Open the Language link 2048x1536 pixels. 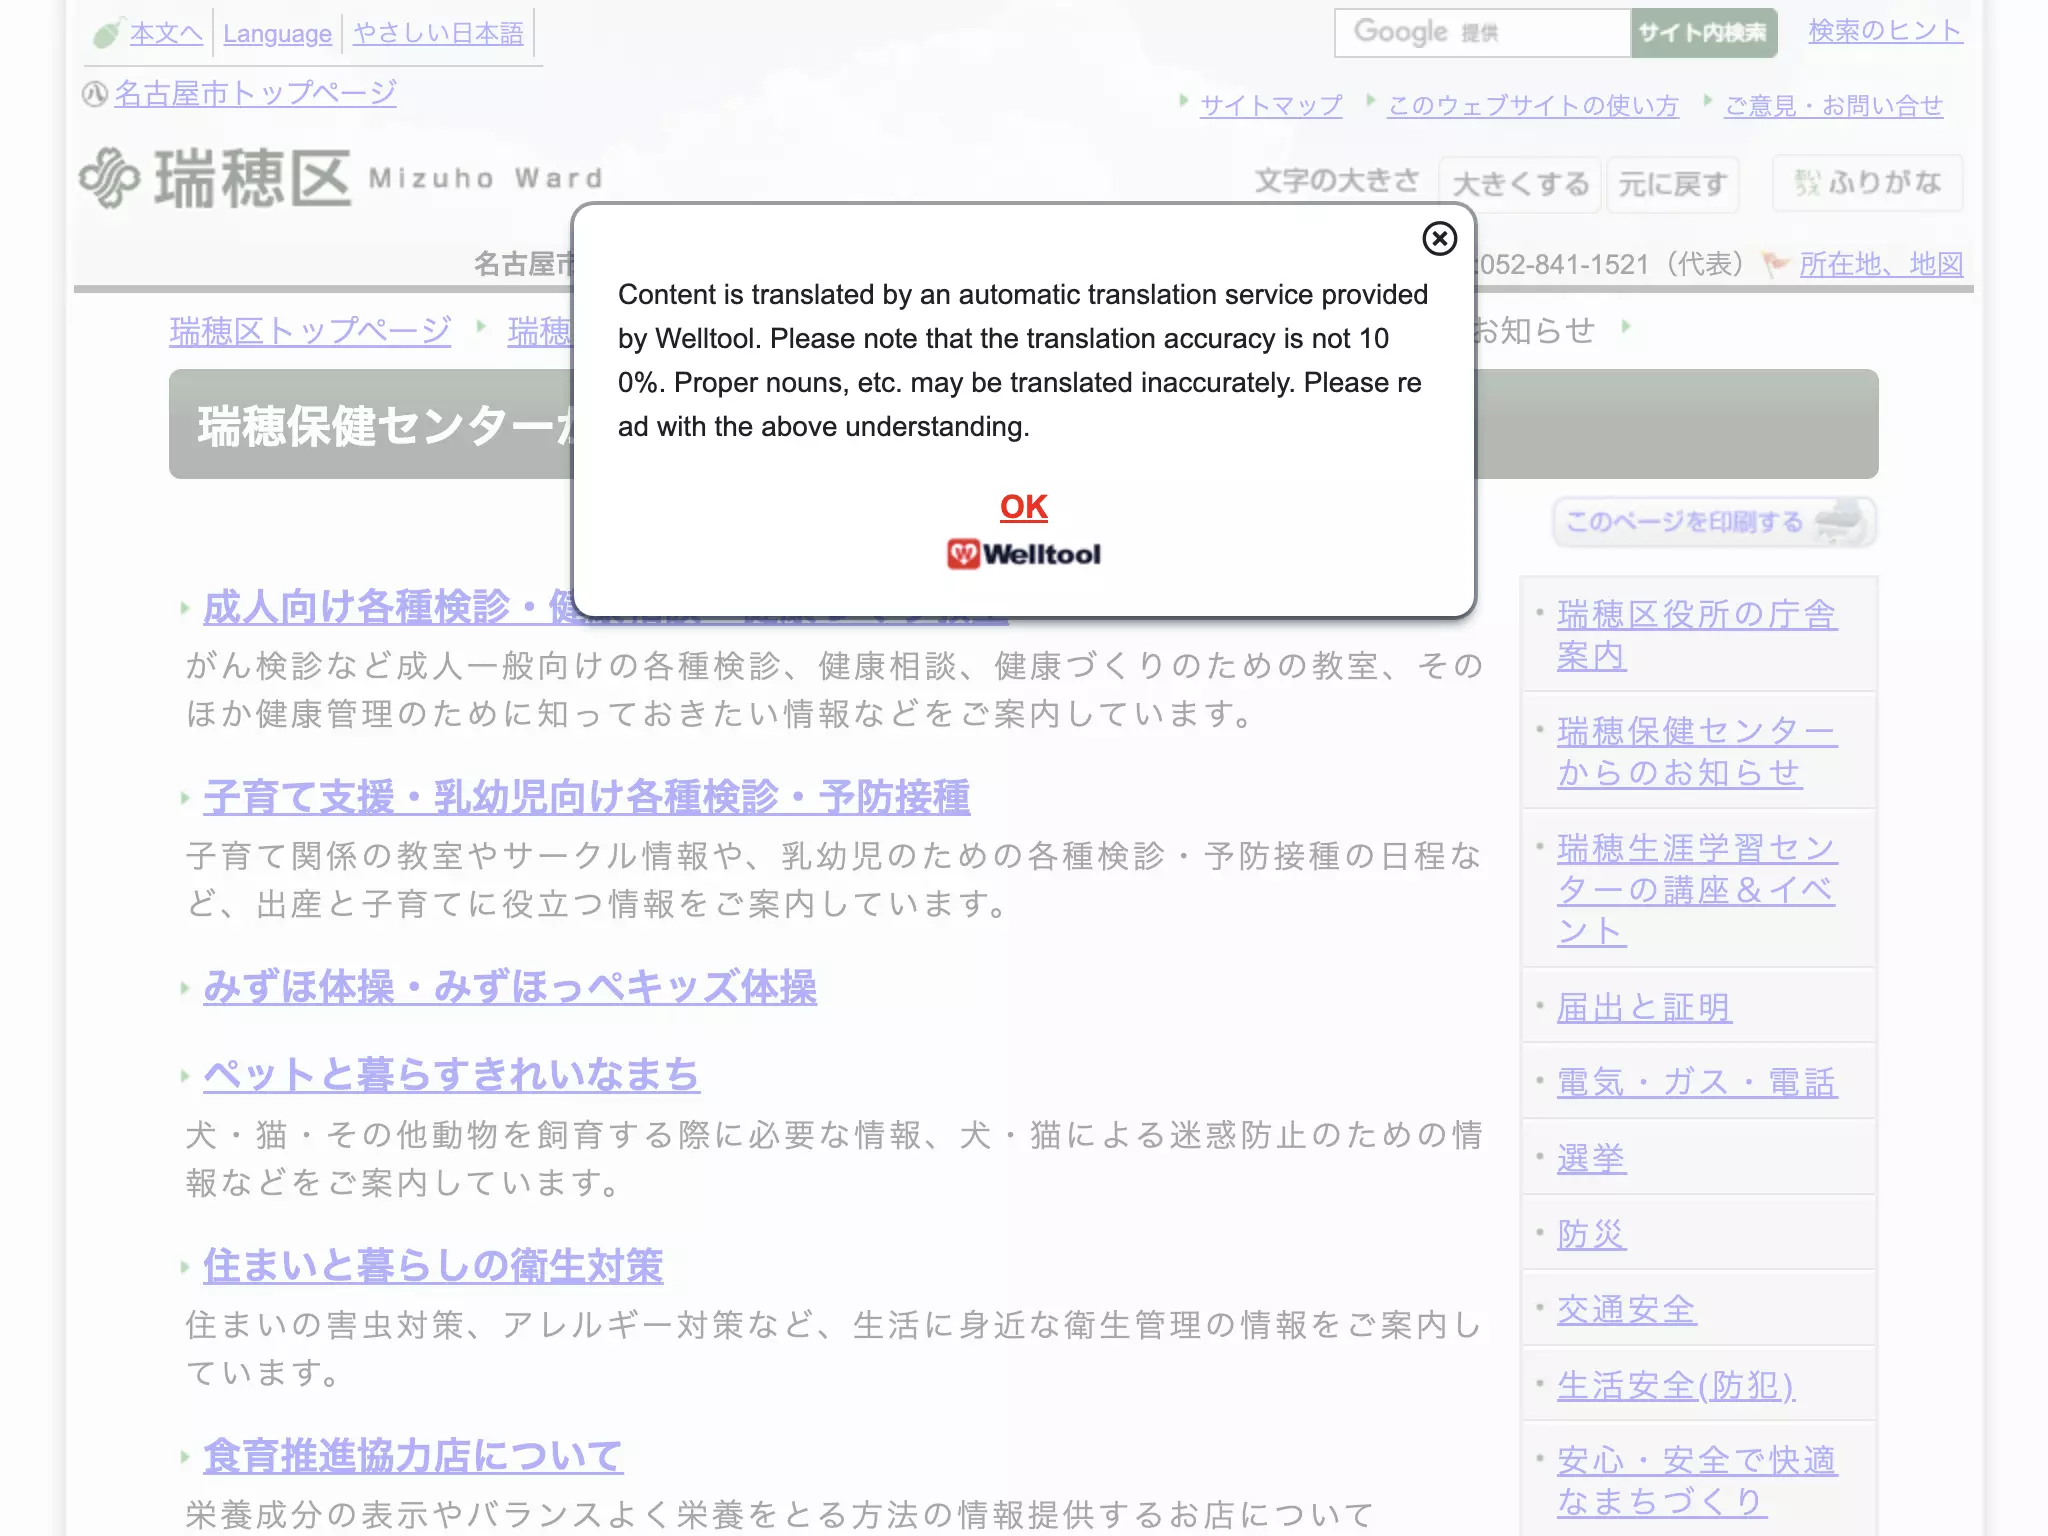pos(277,34)
